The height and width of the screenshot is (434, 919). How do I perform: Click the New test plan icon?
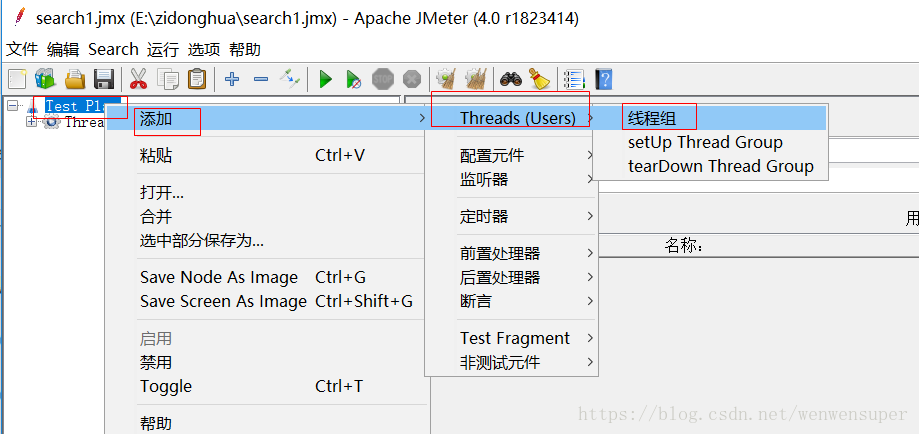(17, 79)
